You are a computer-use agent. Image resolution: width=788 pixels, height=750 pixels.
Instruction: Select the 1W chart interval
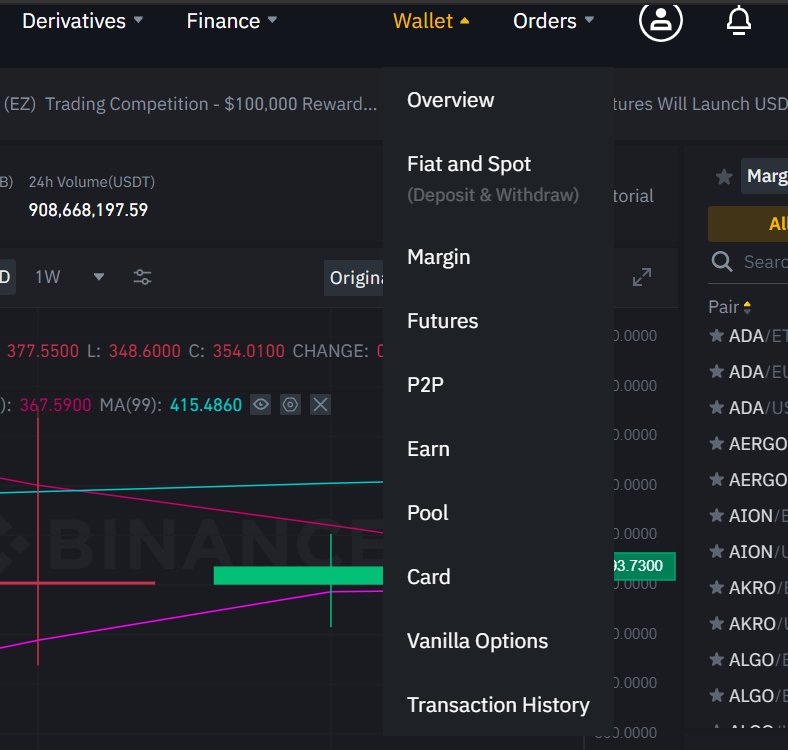(x=48, y=277)
